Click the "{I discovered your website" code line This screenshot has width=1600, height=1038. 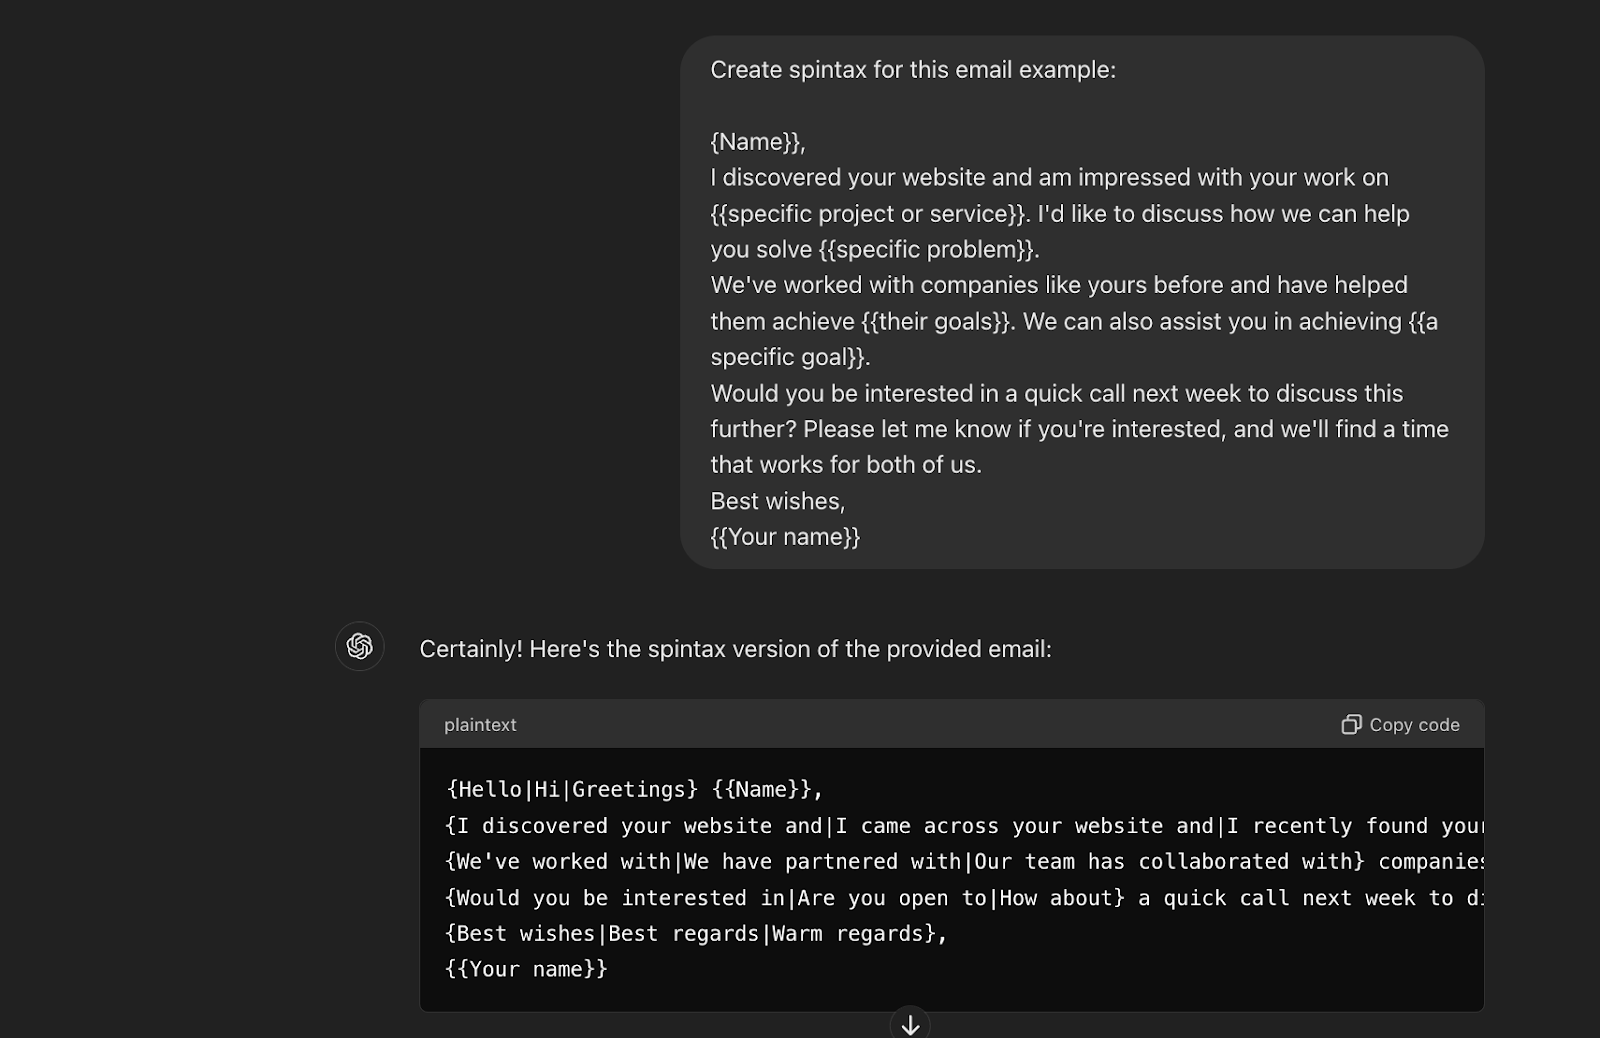point(965,826)
